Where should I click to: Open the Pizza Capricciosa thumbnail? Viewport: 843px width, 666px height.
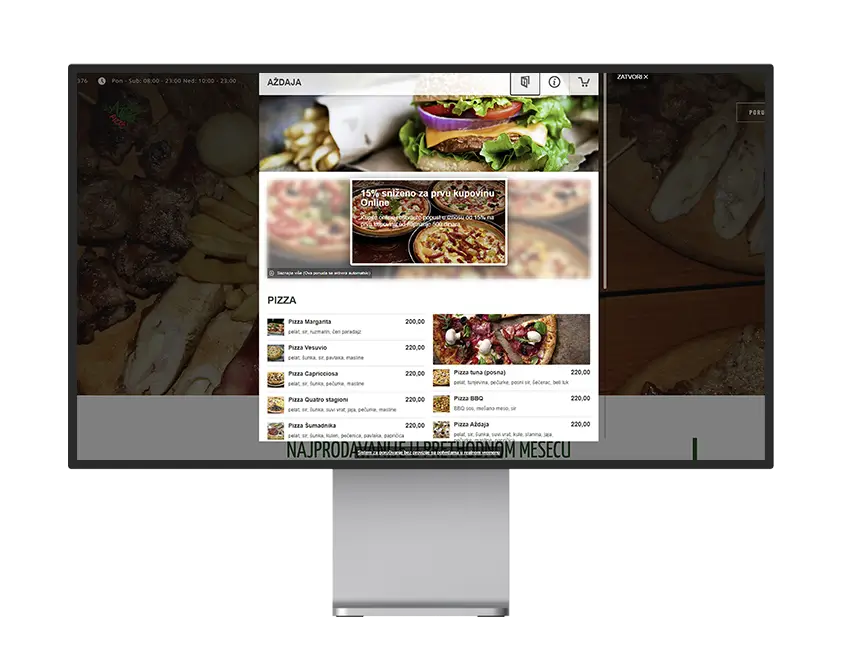276,379
